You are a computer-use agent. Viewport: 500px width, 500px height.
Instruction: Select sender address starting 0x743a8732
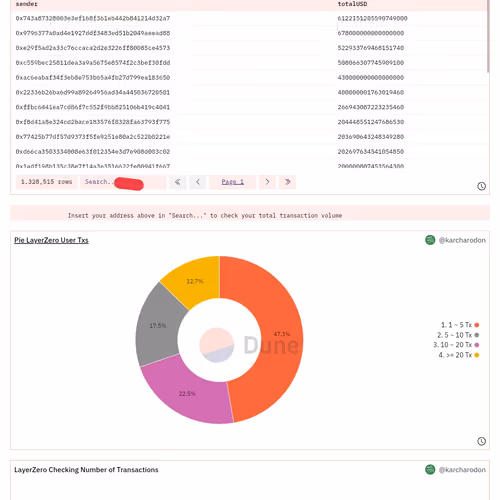pyautogui.click(x=93, y=18)
